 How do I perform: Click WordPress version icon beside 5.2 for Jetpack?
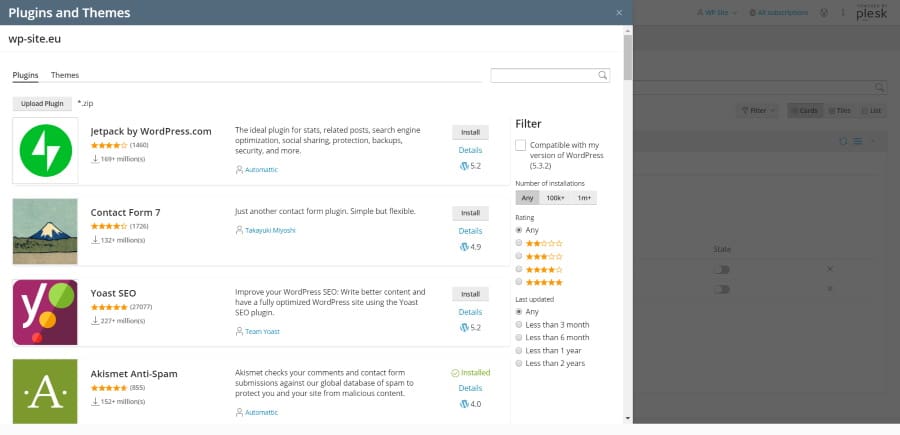[x=464, y=166]
